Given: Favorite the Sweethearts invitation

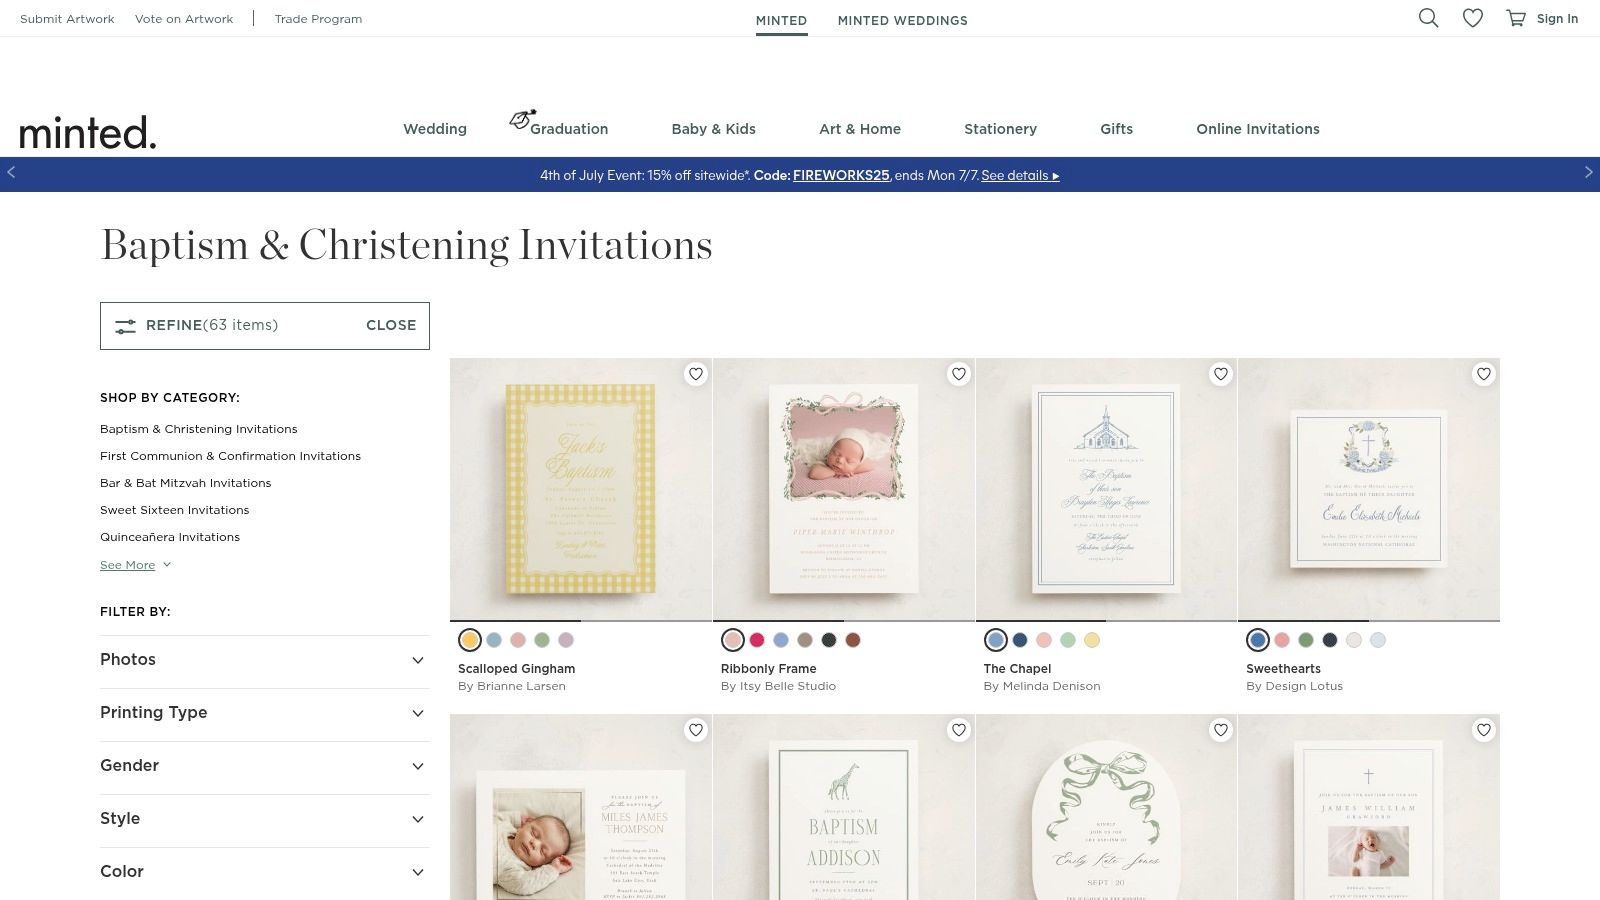Looking at the screenshot, I should (x=1484, y=374).
